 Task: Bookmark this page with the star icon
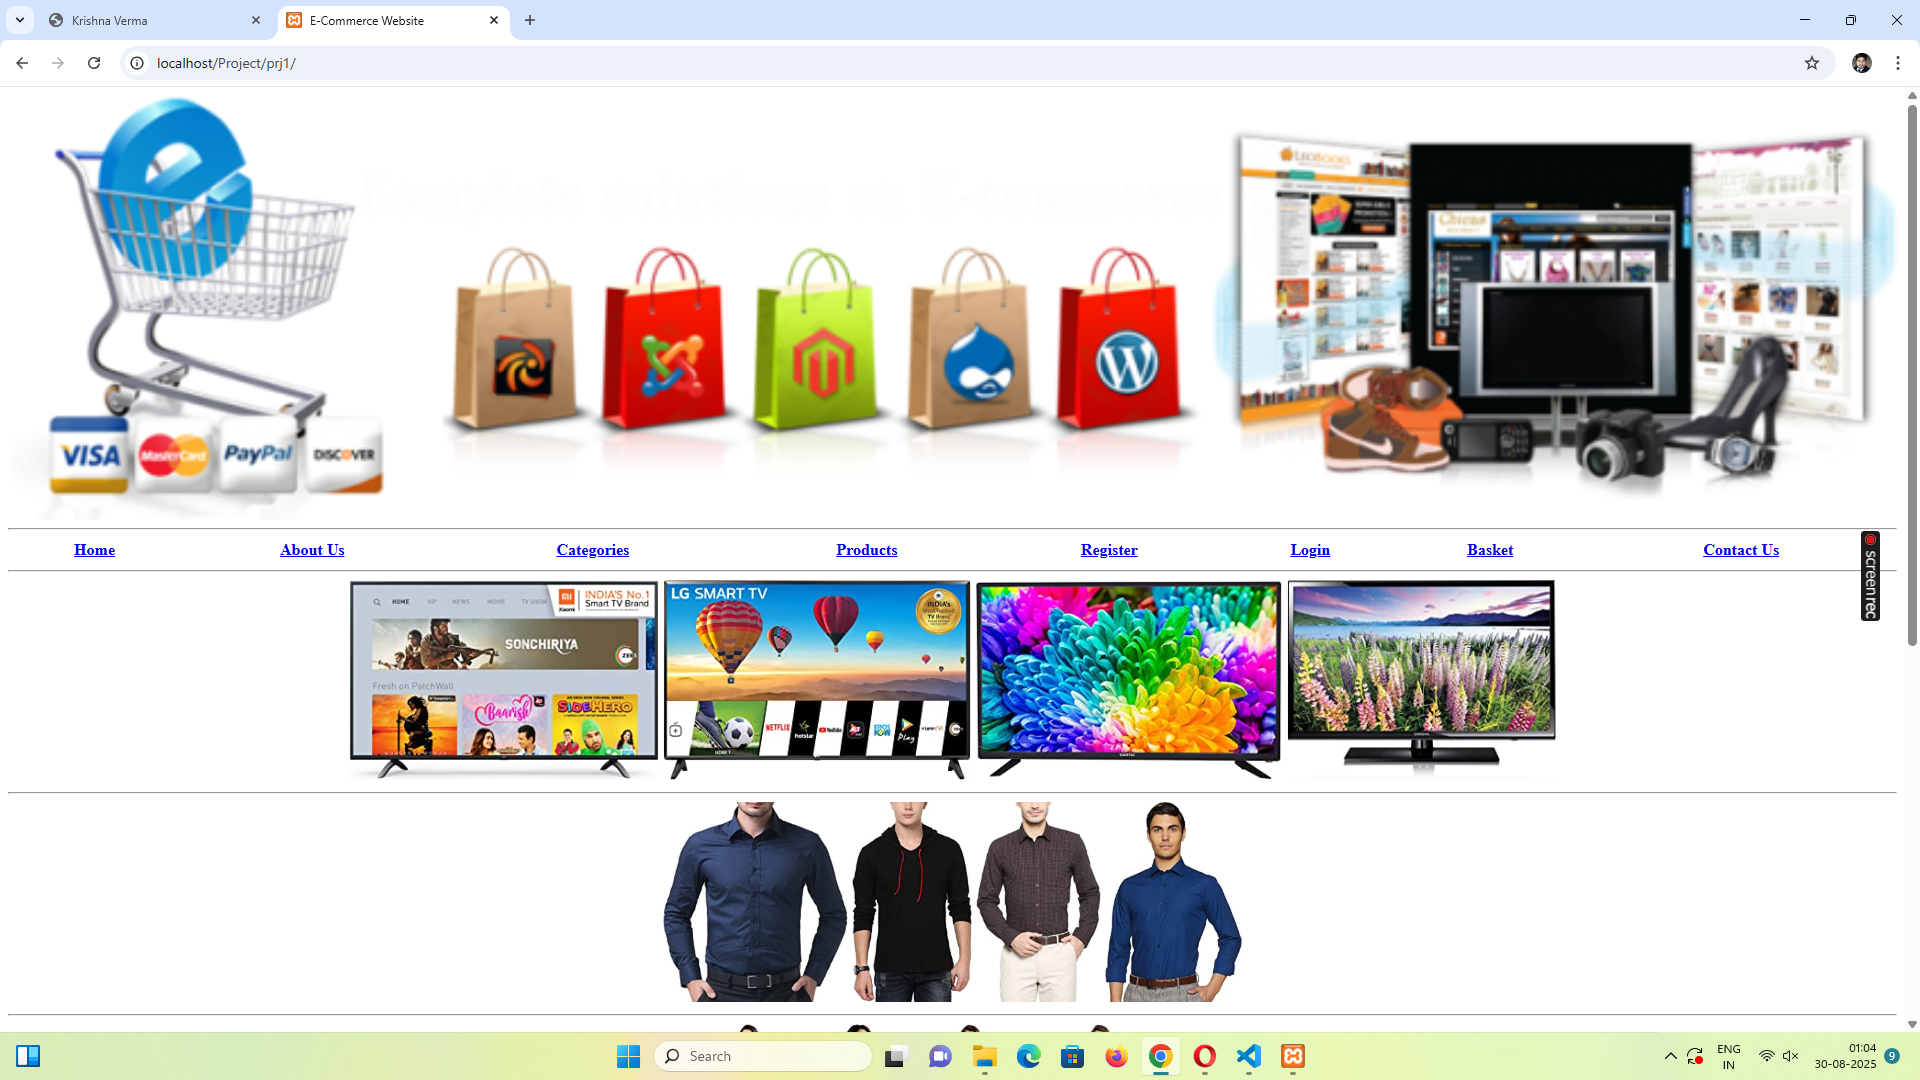pos(1811,63)
